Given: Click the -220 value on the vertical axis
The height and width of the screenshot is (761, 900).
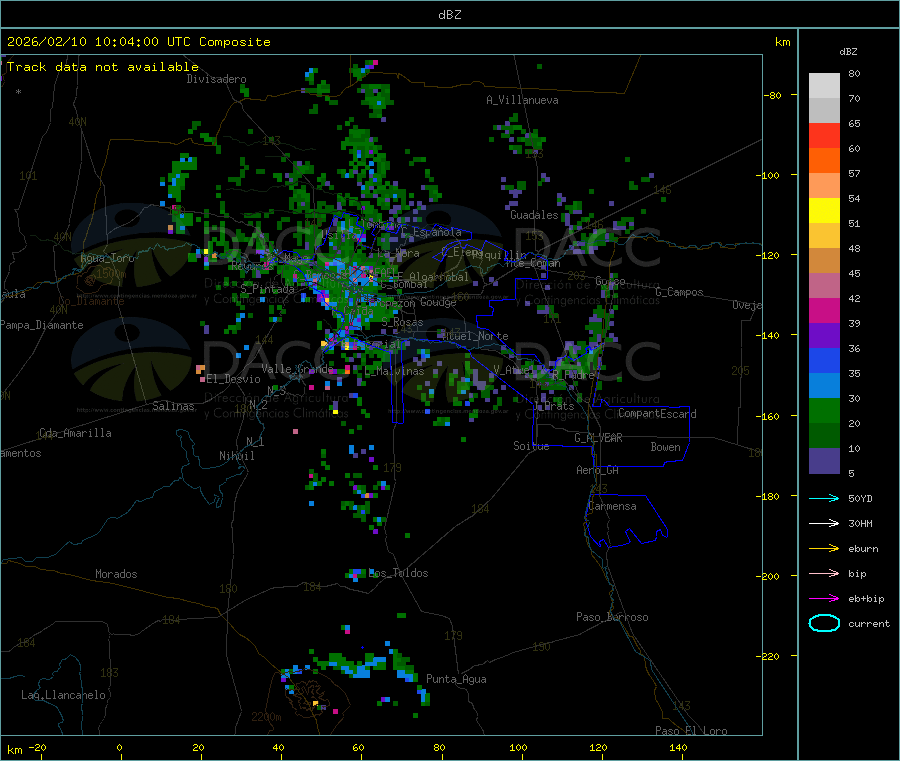Looking at the screenshot, I should pos(768,657).
